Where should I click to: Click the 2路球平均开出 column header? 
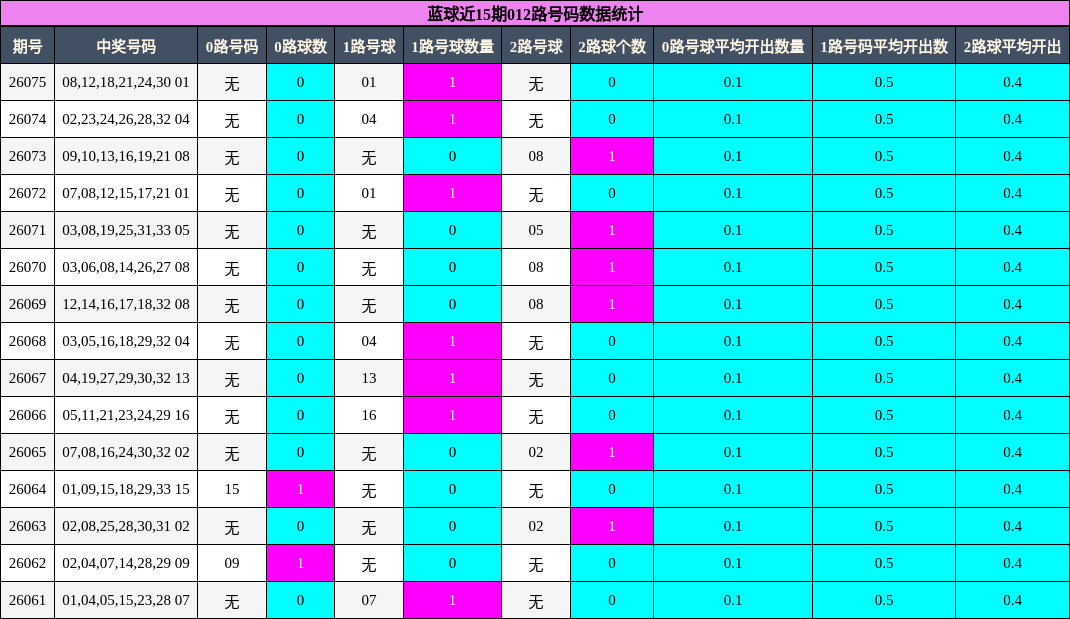click(1013, 46)
